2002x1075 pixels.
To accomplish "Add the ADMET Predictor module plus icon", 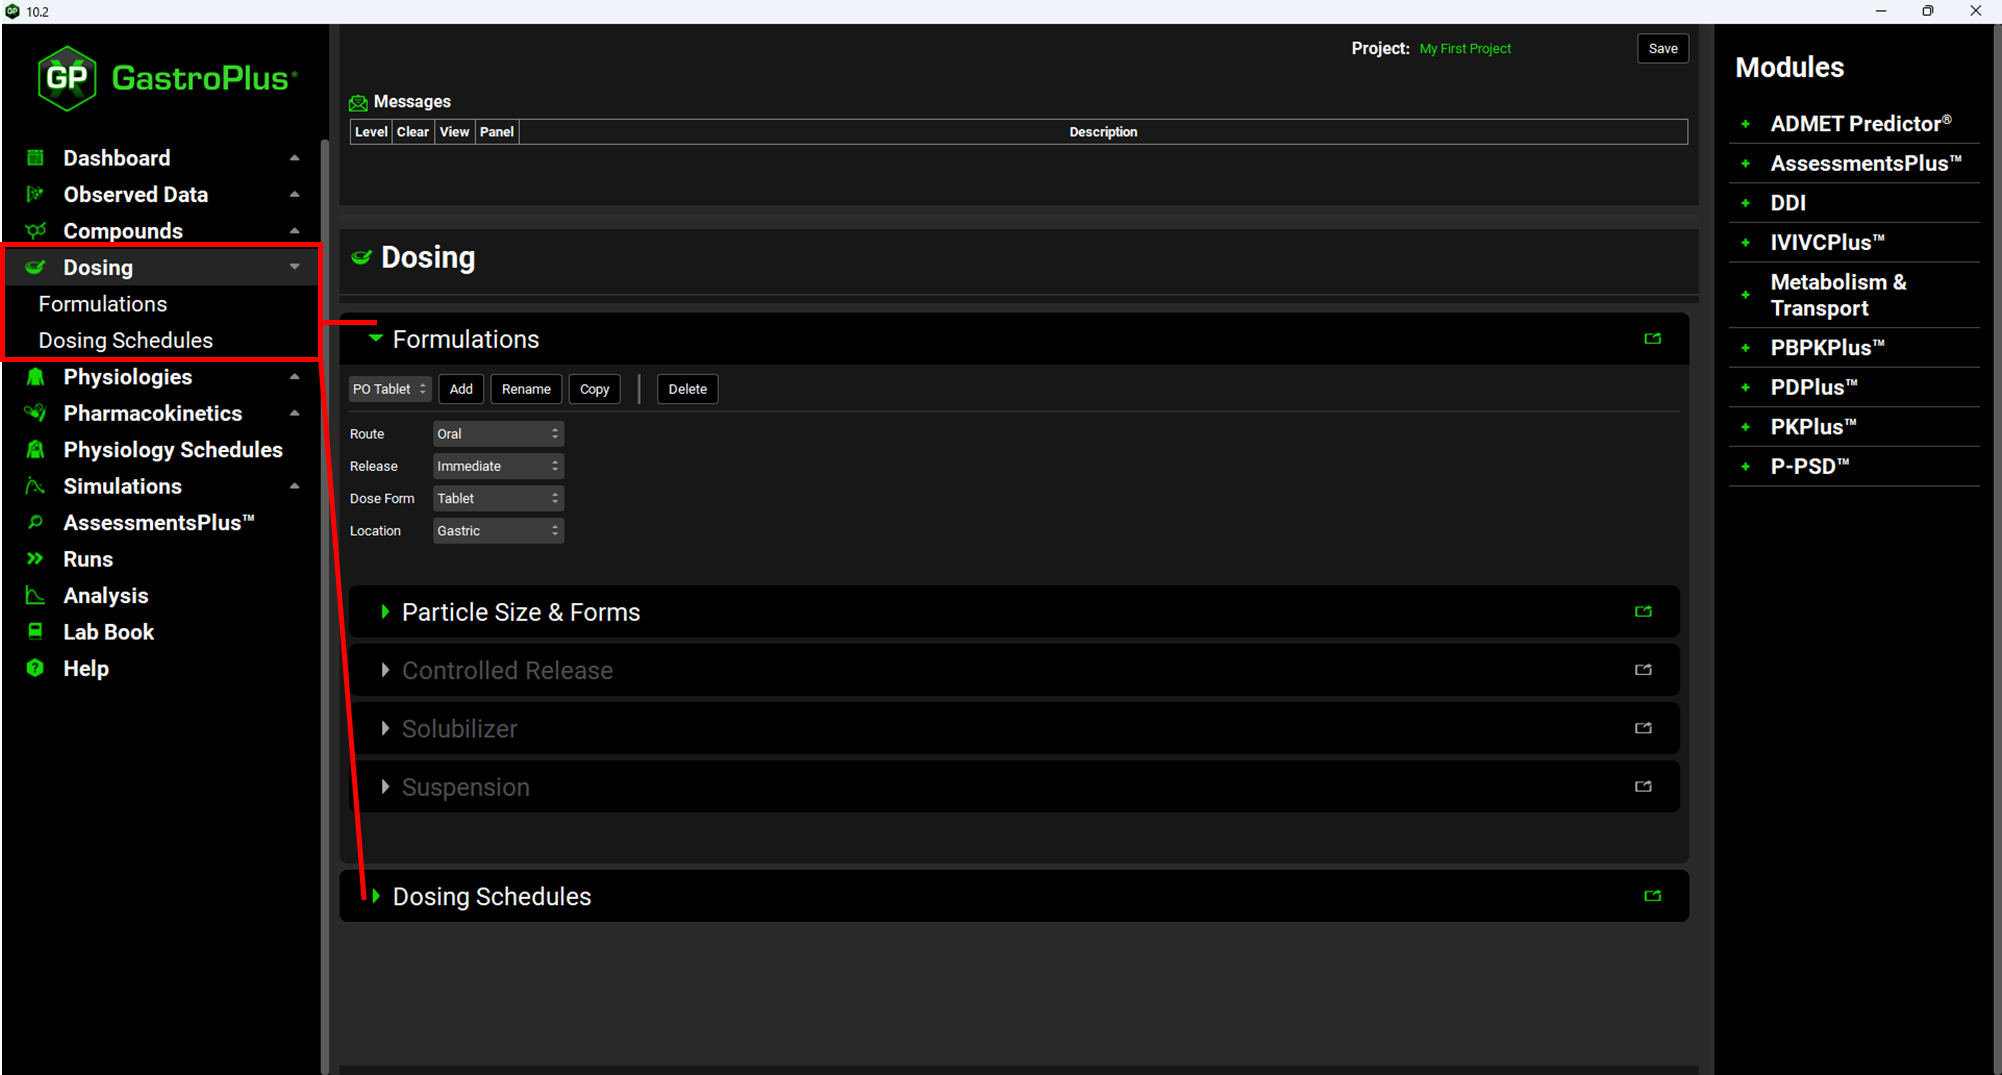I will click(1746, 124).
